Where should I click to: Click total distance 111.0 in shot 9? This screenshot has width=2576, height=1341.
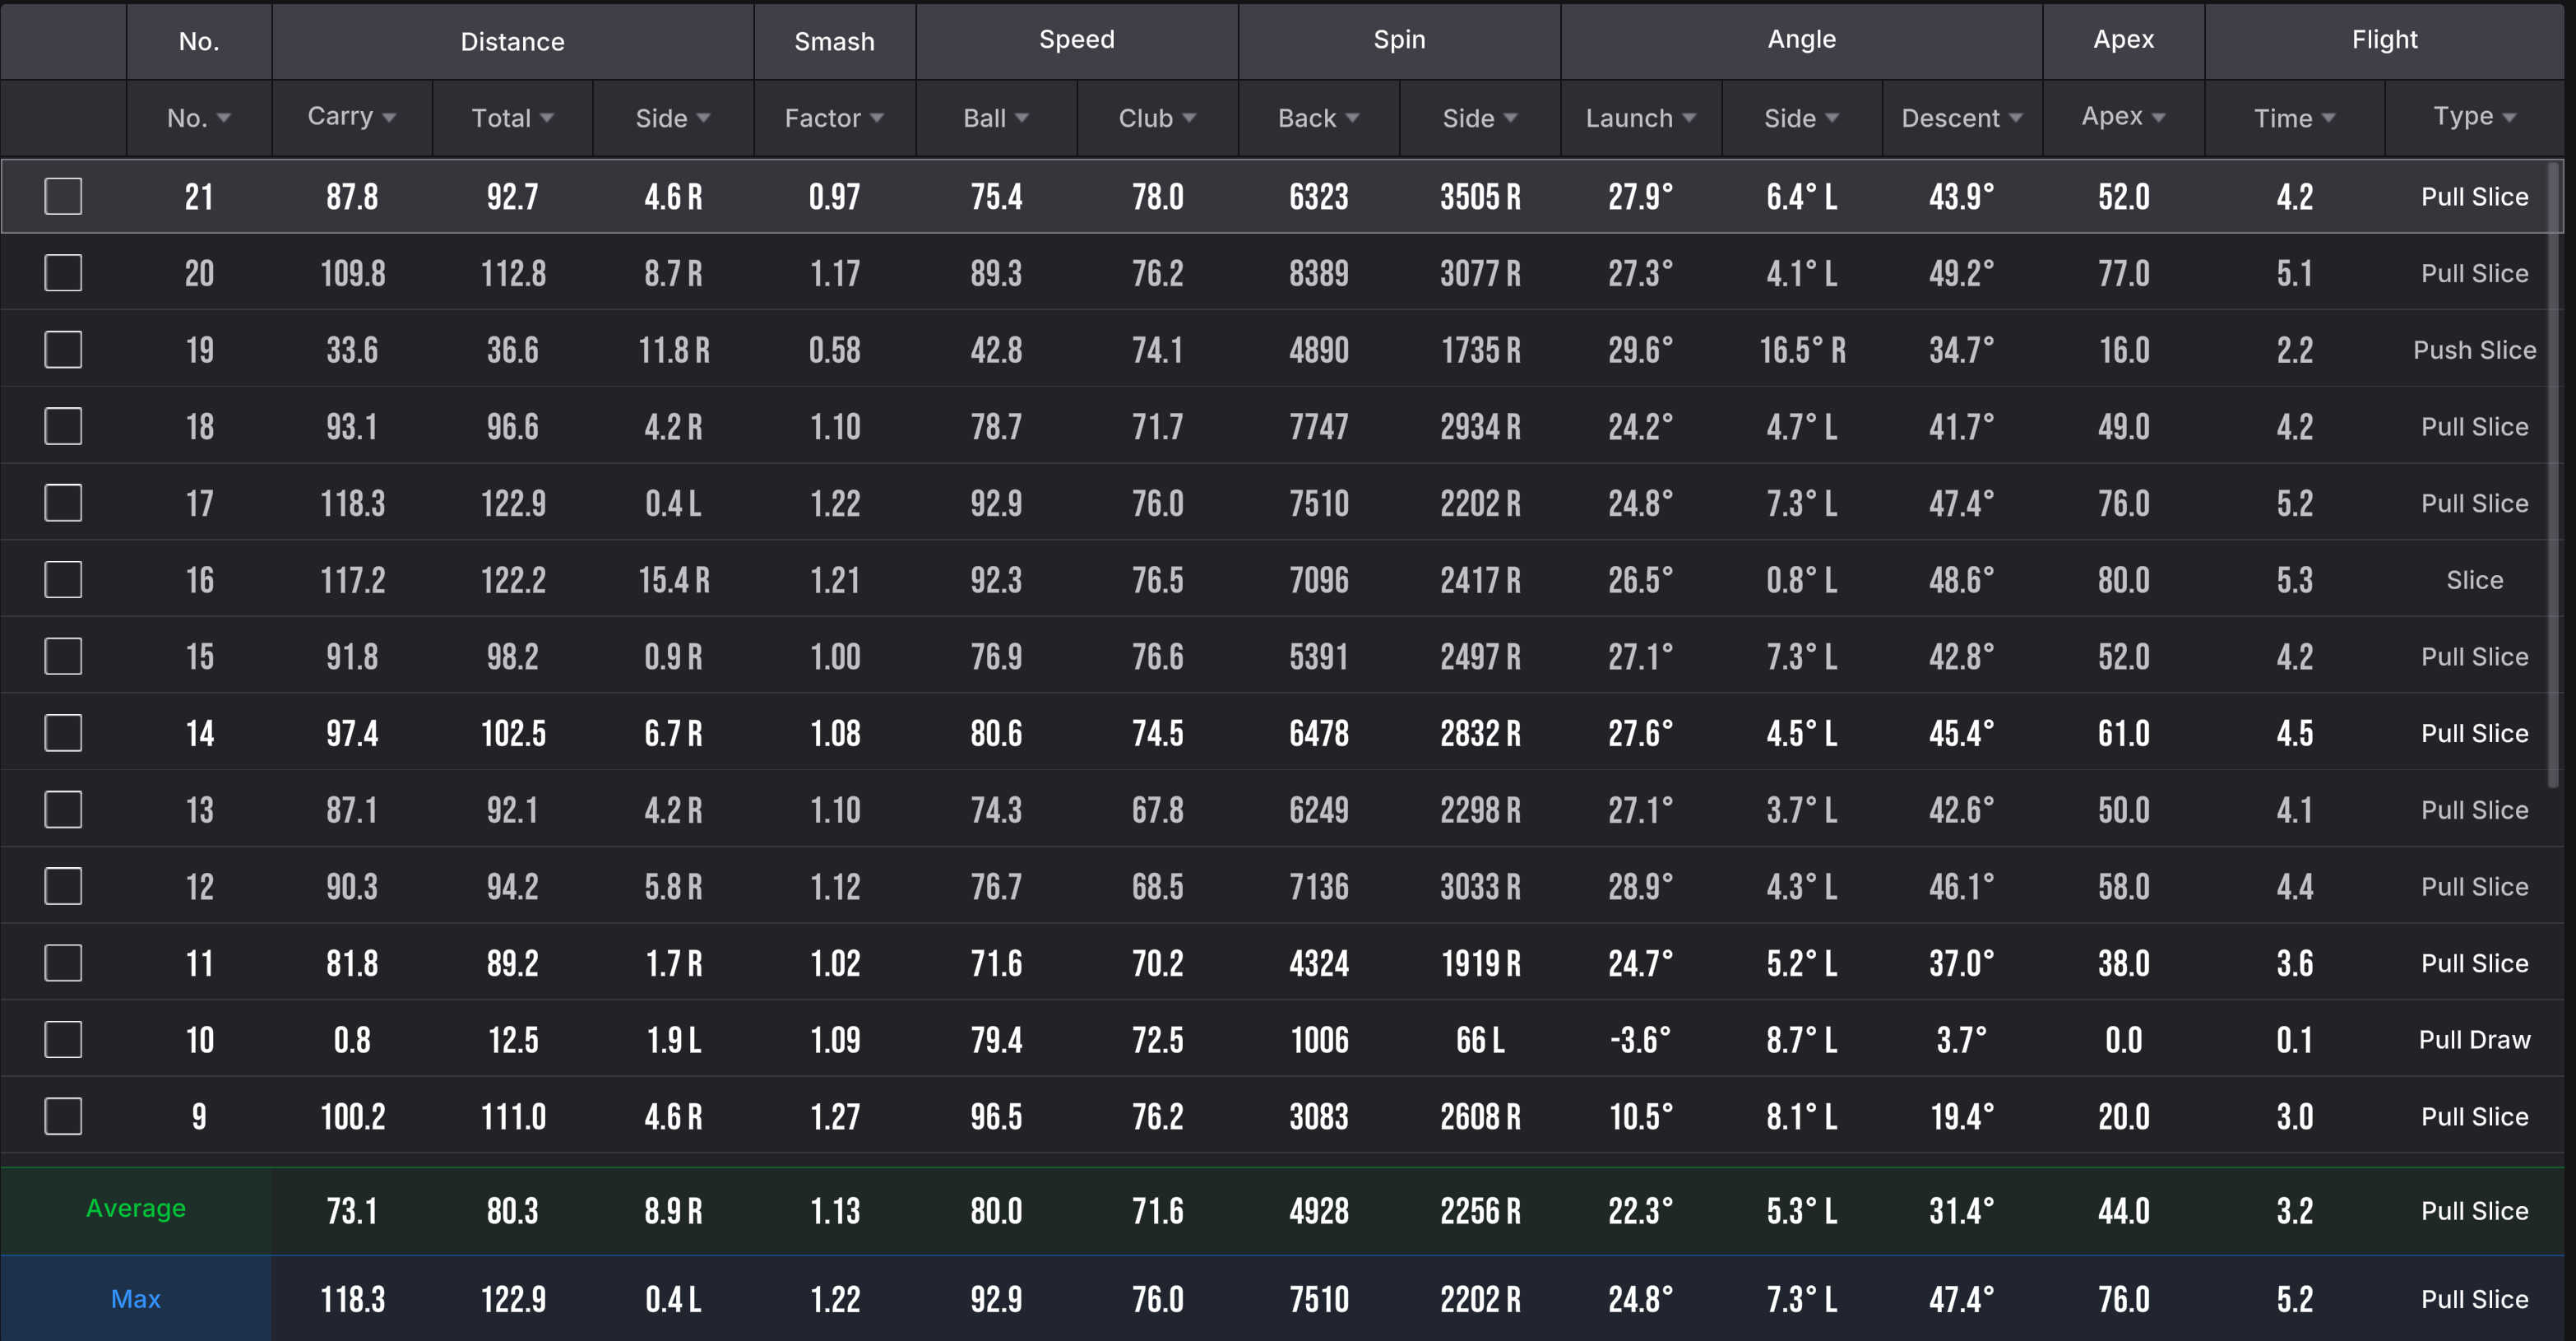pos(512,1116)
